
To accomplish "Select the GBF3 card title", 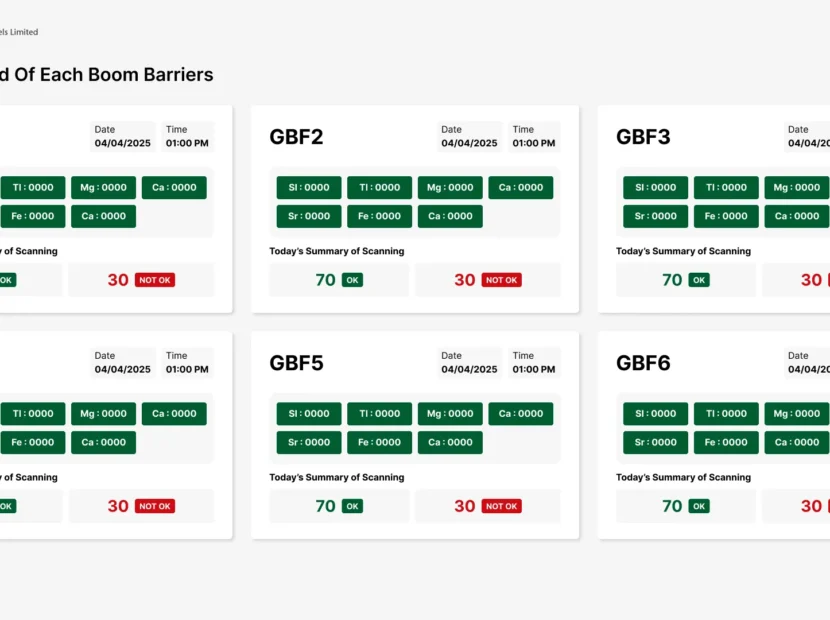I will click(643, 137).
